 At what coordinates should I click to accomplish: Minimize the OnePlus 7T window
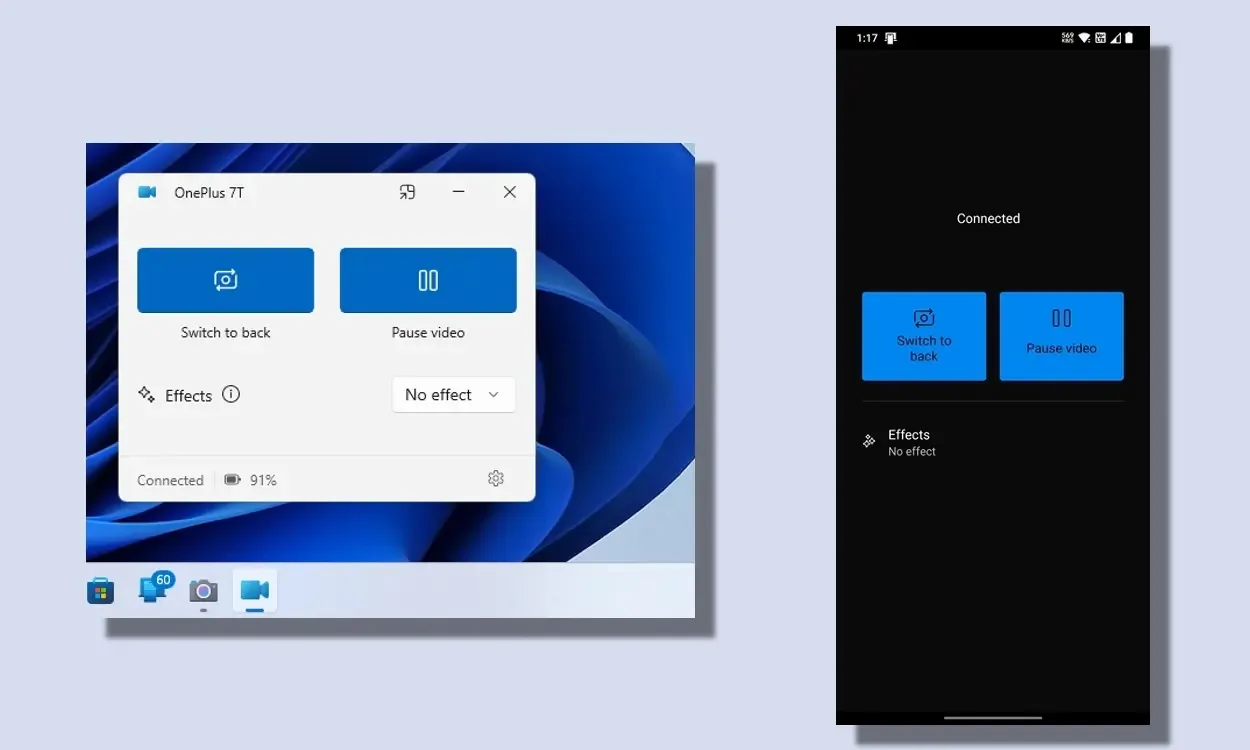458,192
